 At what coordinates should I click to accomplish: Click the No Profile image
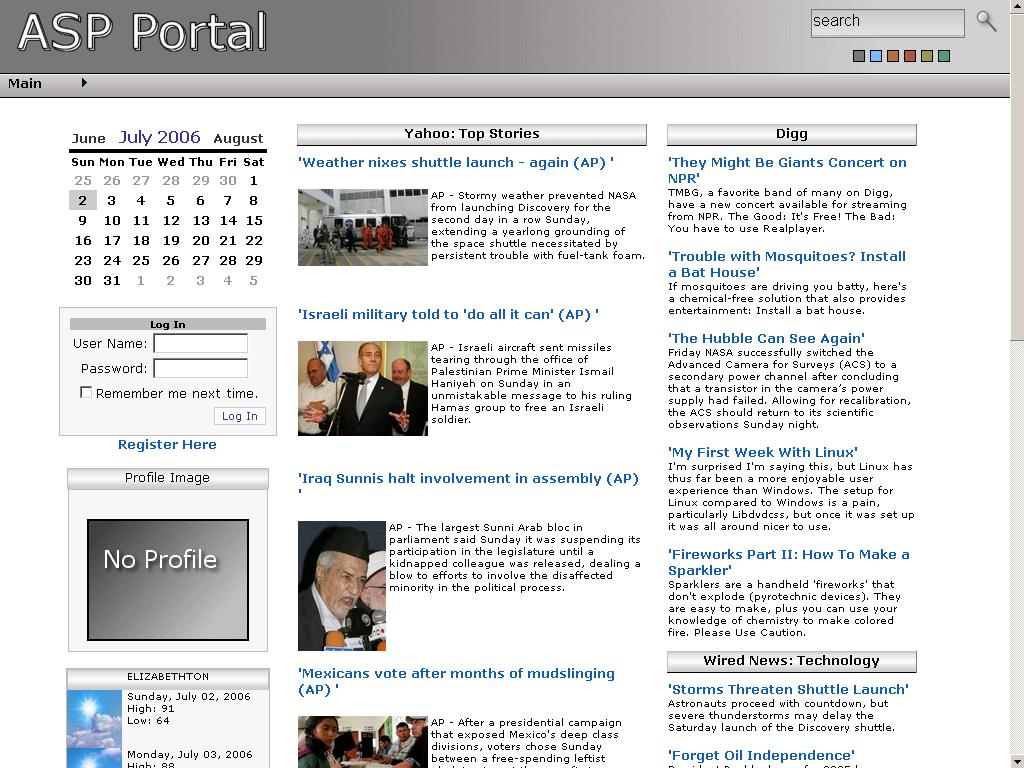pyautogui.click(x=168, y=579)
